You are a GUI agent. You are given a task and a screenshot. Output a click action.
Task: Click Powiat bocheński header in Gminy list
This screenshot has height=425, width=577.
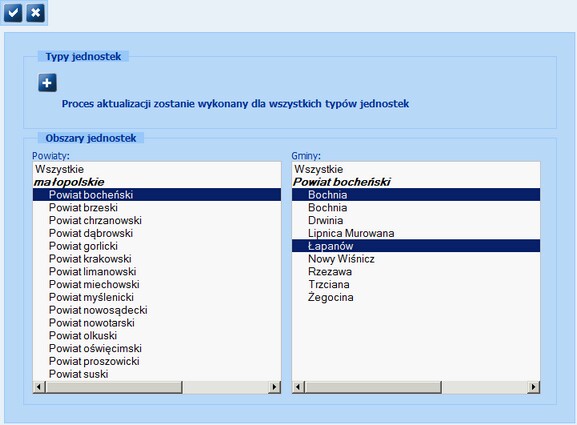pos(416,182)
